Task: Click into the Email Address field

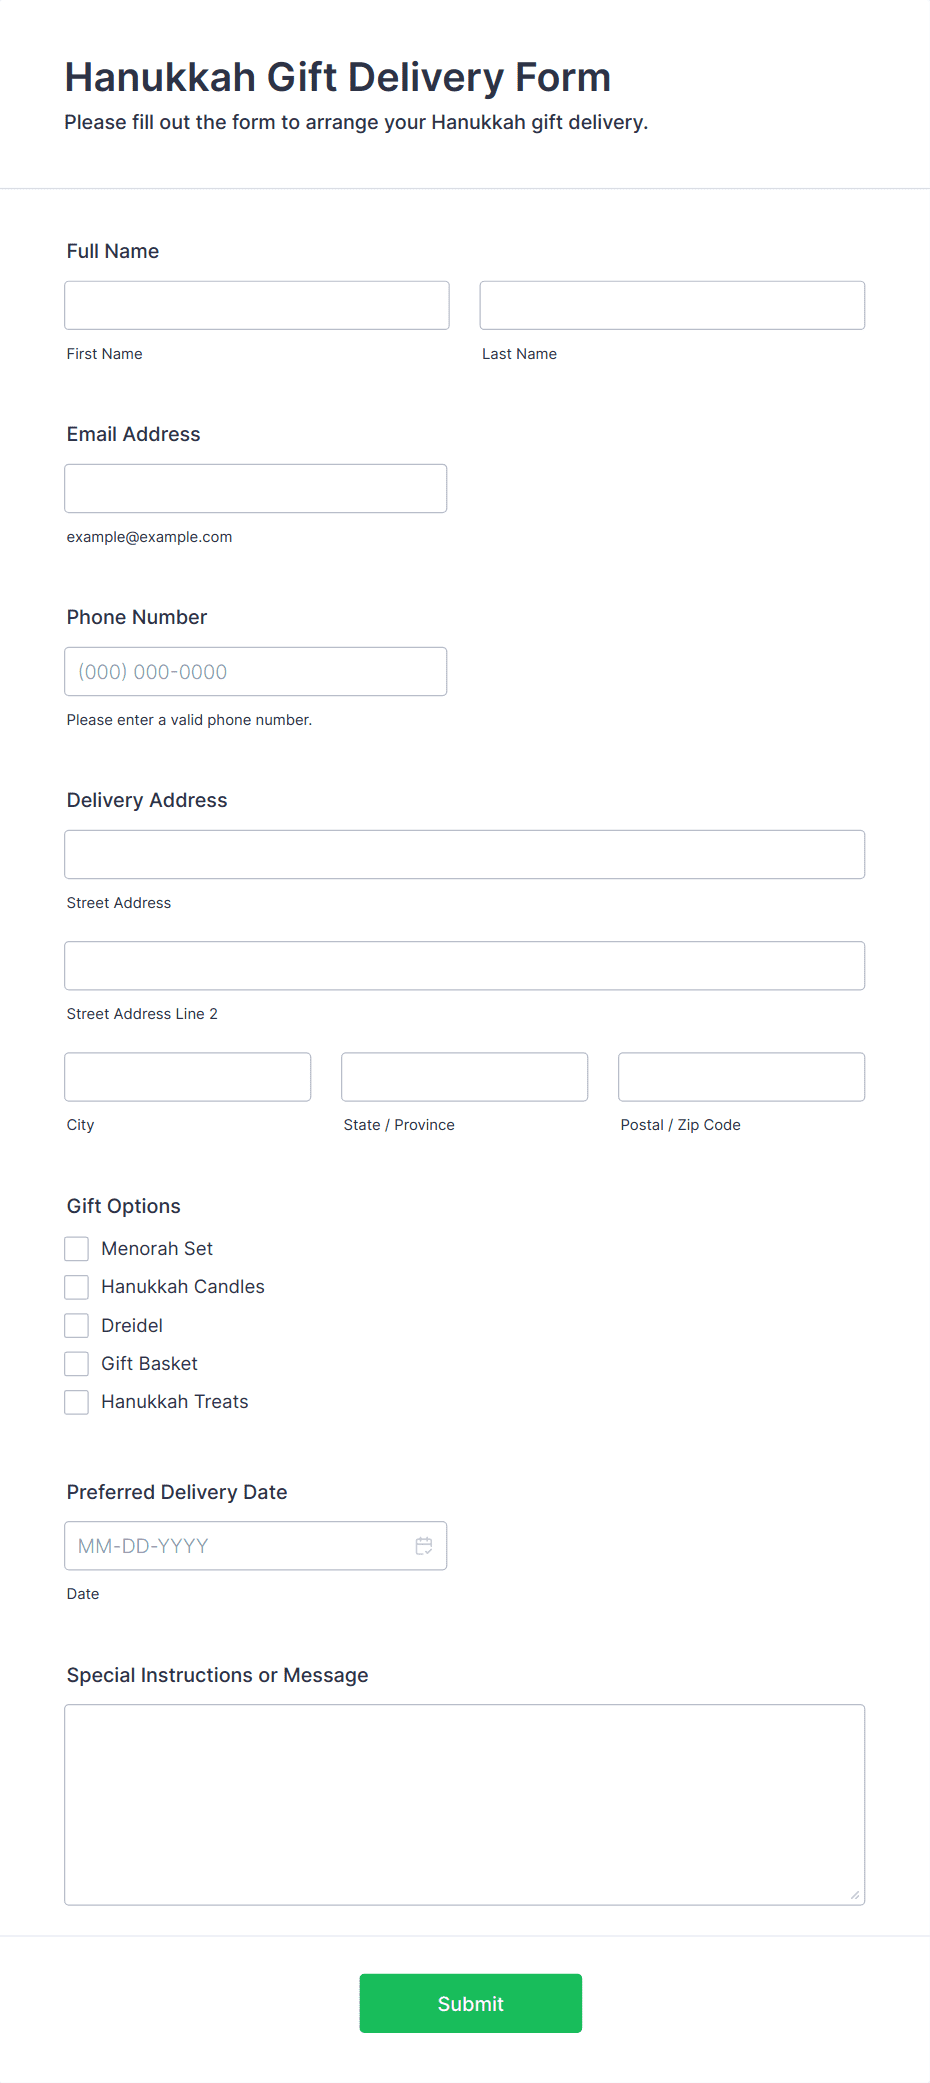Action: point(256,488)
